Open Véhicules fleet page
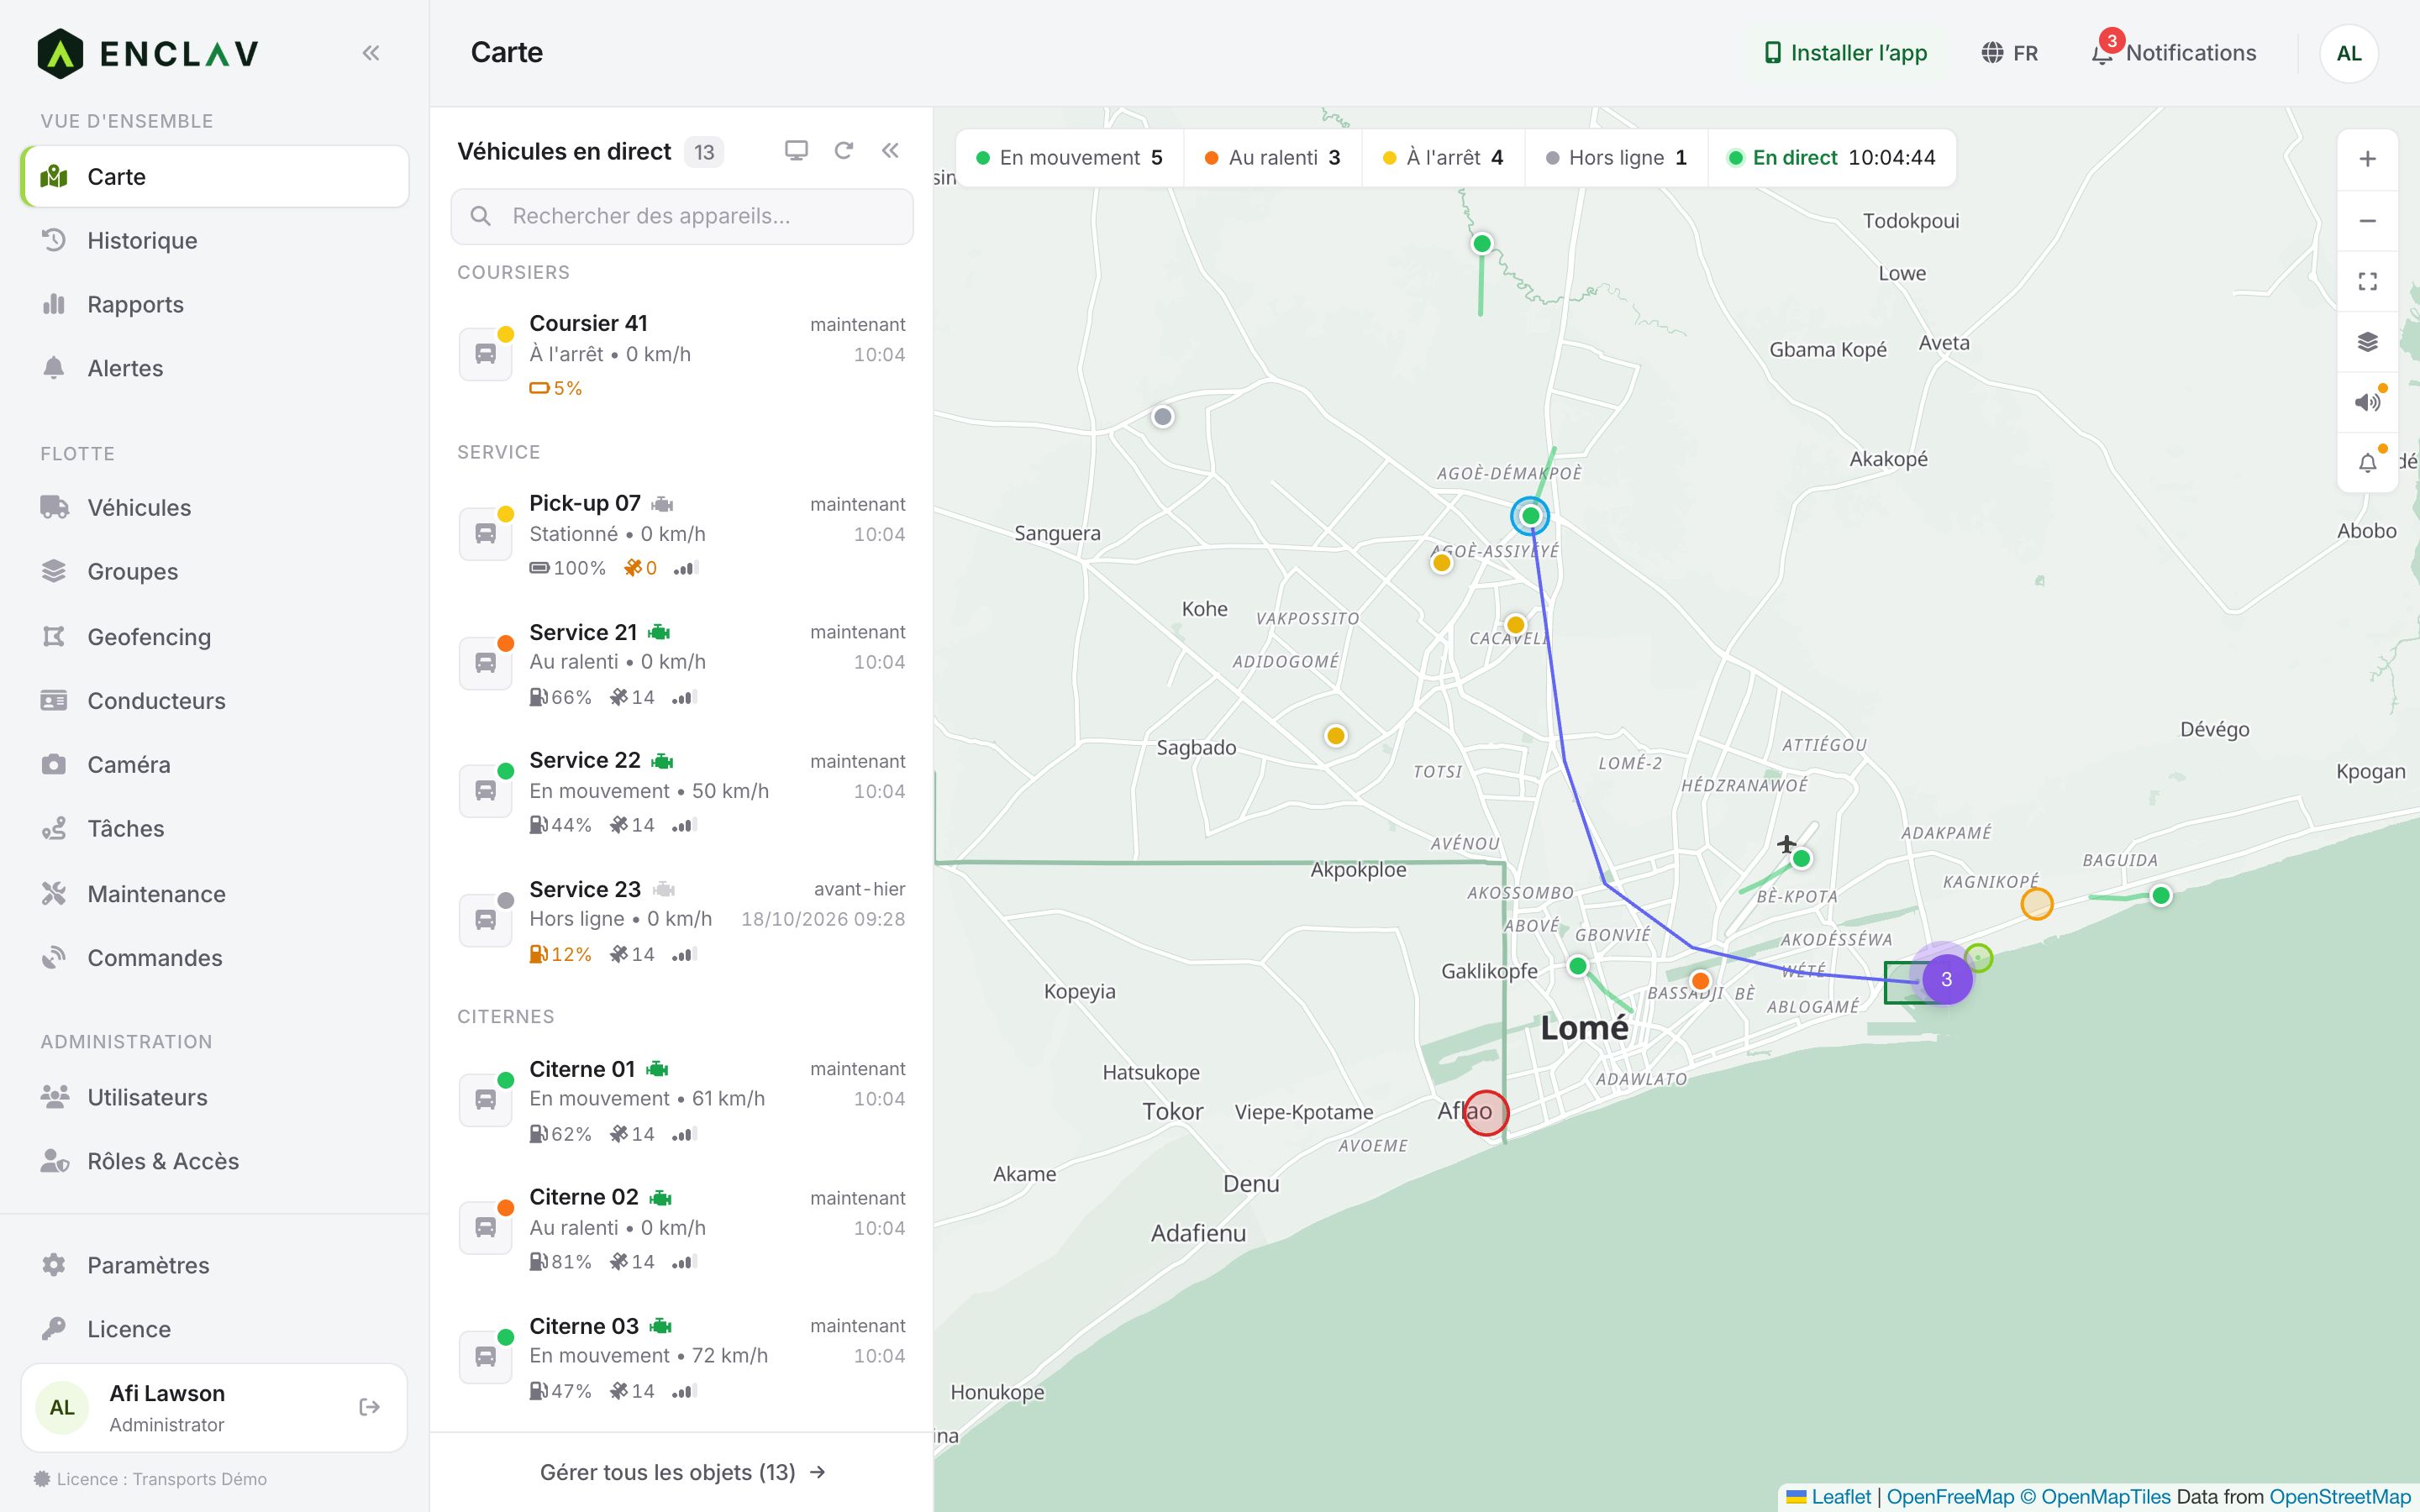2420x1512 pixels. pyautogui.click(x=214, y=508)
